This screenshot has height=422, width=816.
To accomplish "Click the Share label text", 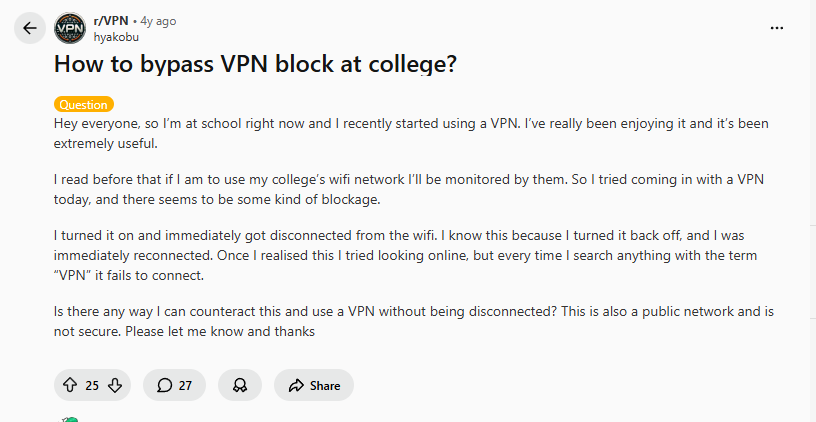I will (x=325, y=385).
